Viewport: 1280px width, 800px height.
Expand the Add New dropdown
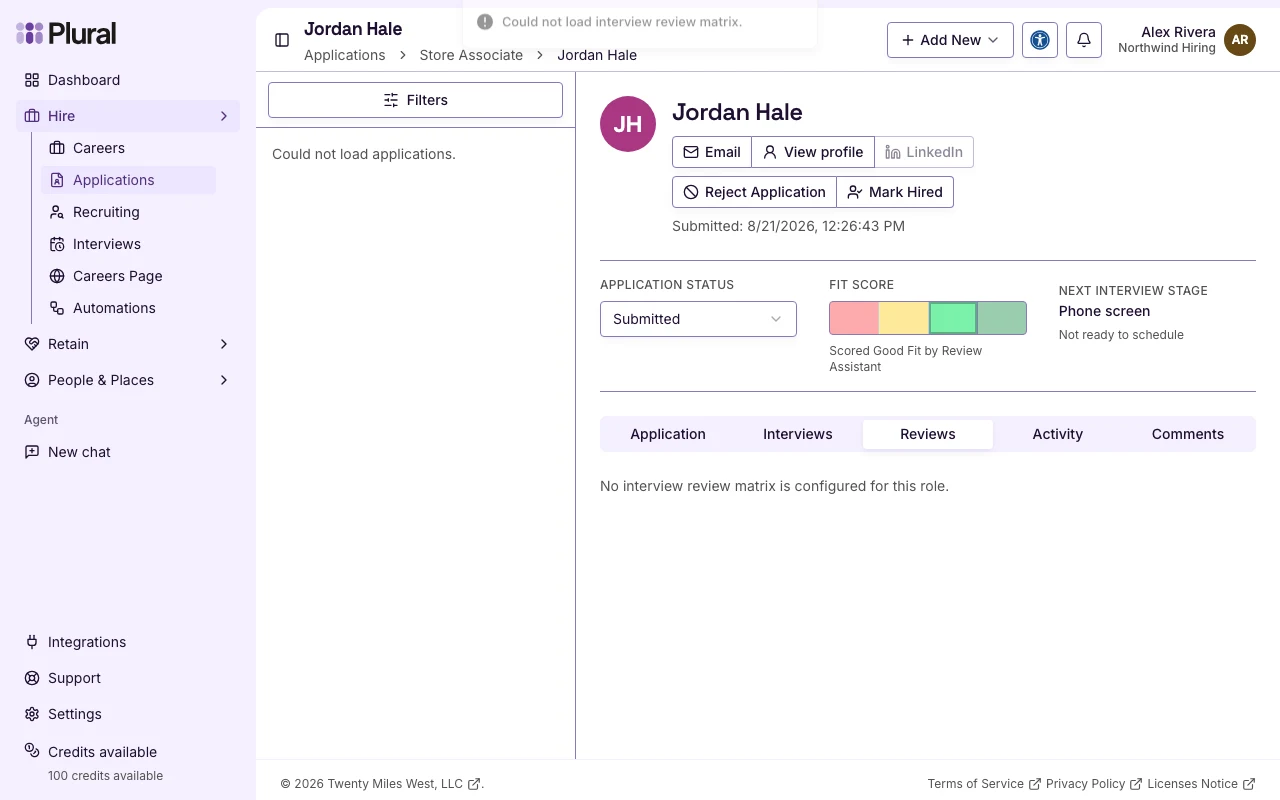coord(950,40)
